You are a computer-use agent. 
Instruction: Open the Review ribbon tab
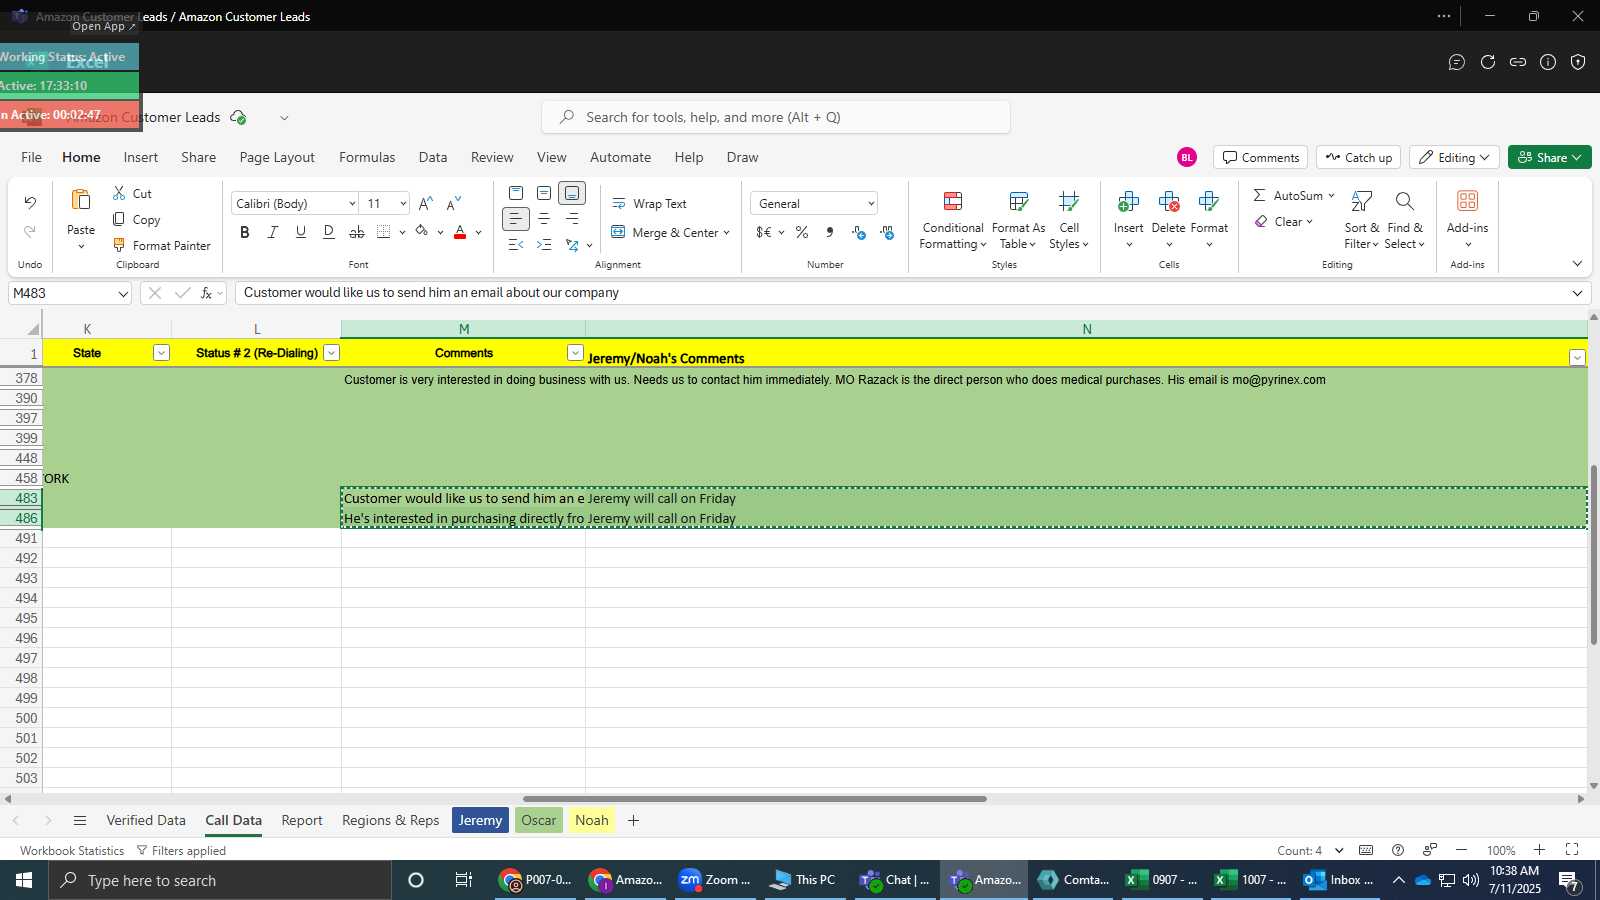pyautogui.click(x=492, y=157)
